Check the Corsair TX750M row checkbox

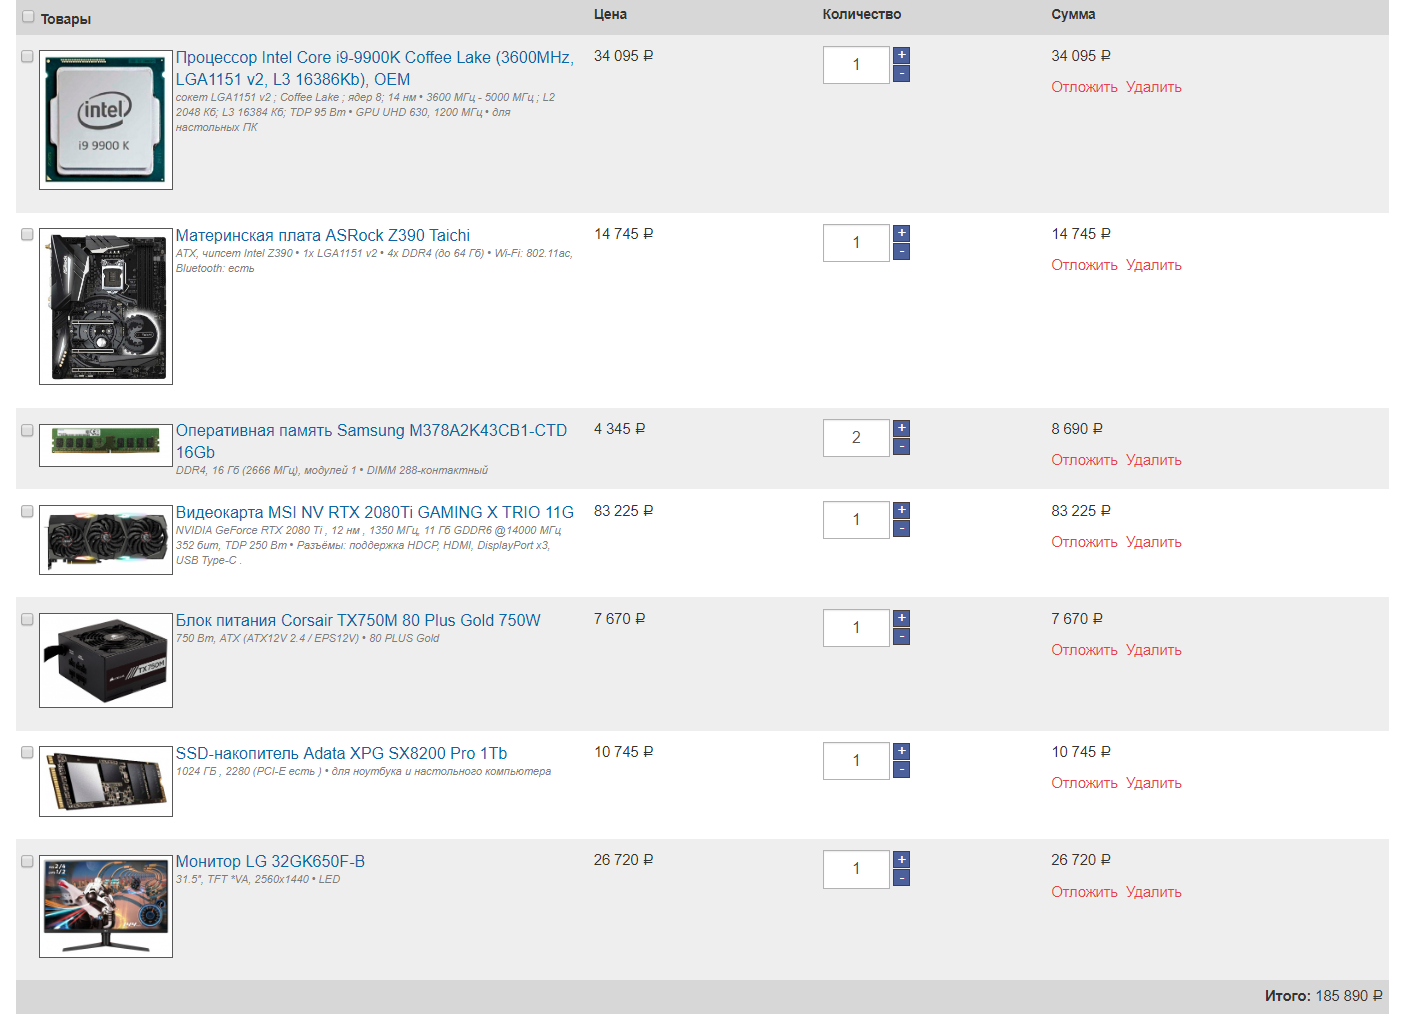(x=28, y=619)
